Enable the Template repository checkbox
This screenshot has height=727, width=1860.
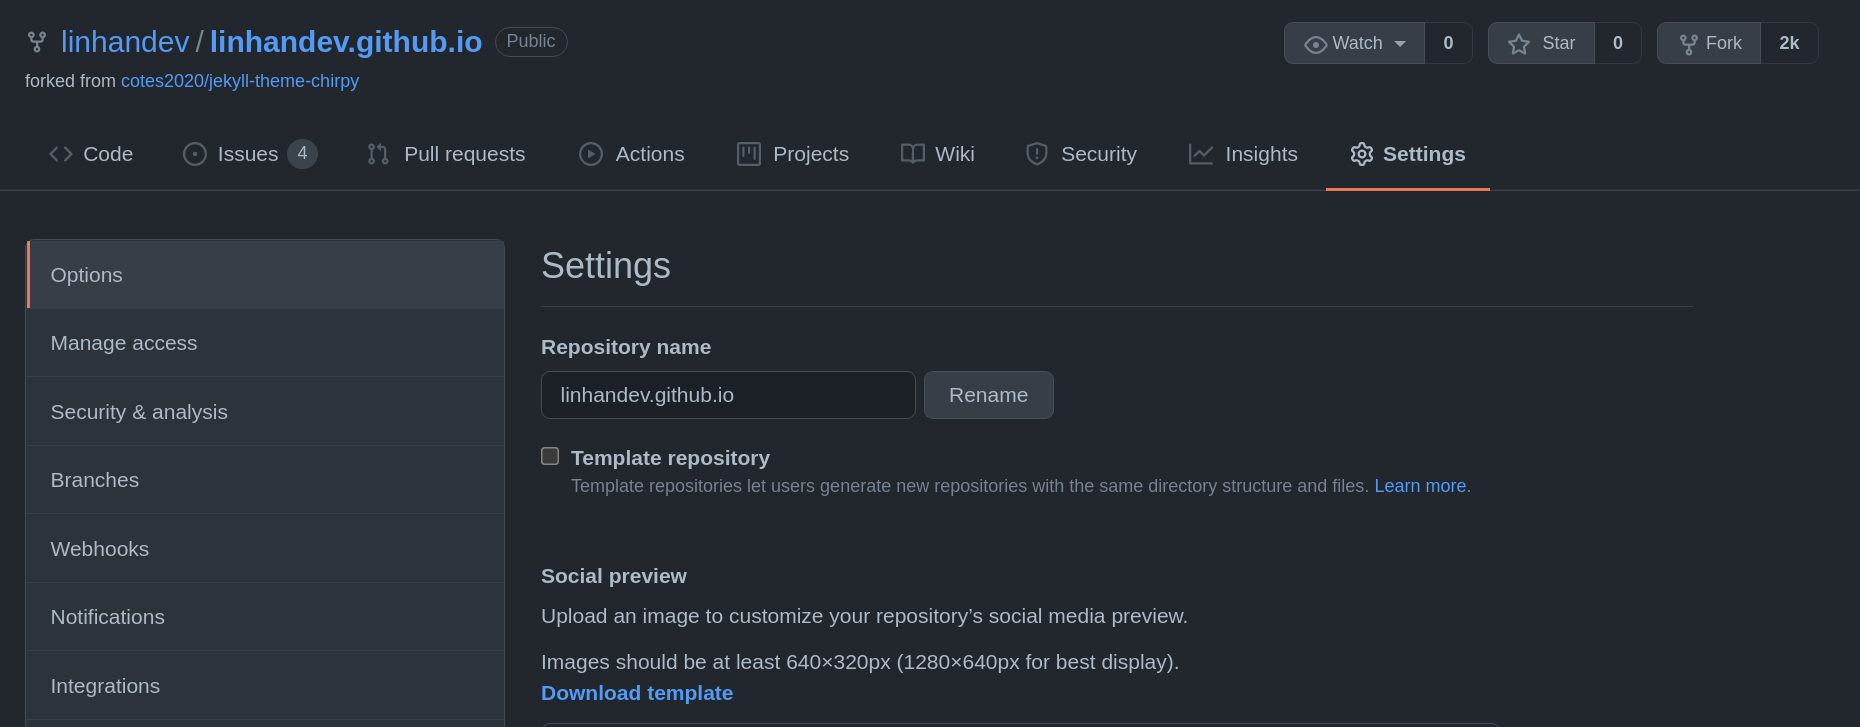click(x=550, y=456)
